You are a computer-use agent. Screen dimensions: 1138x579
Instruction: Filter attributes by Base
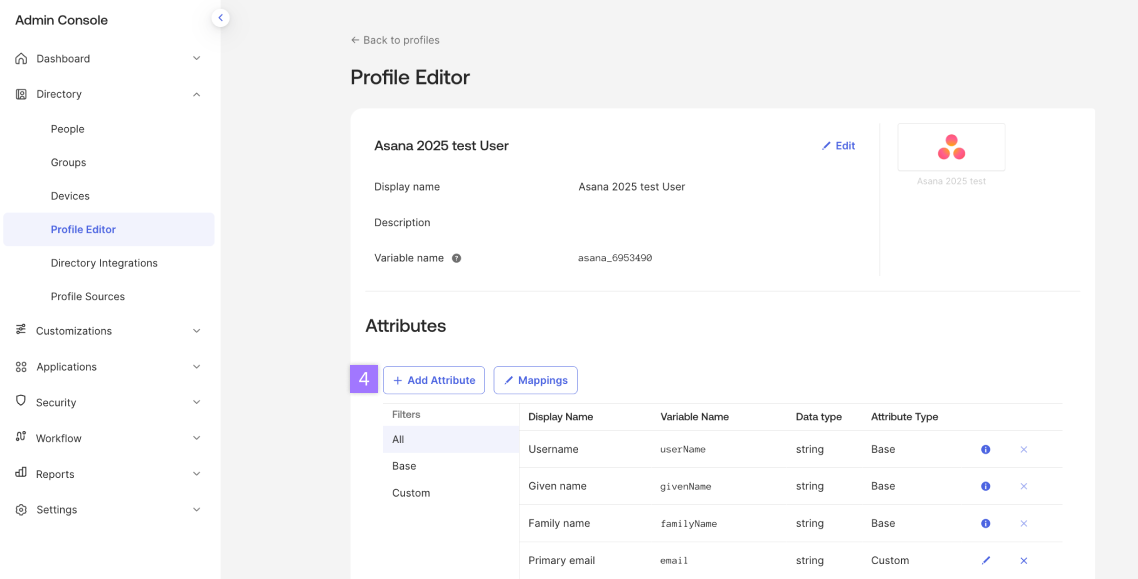[x=404, y=466]
